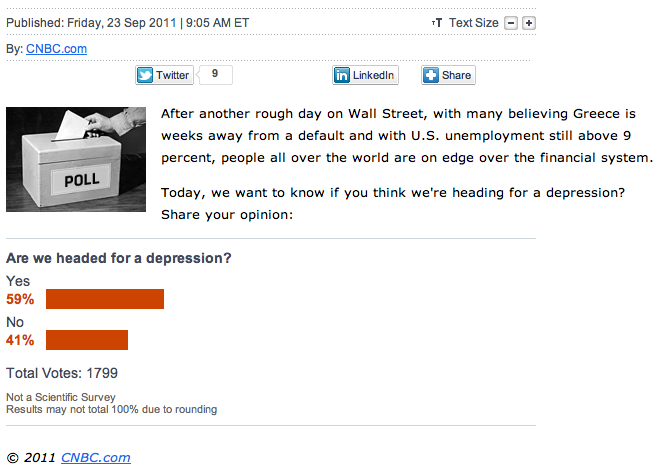Image resolution: width=670 pixels, height=472 pixels.
Task: Click the 41% No percentage
Action: tap(20, 340)
